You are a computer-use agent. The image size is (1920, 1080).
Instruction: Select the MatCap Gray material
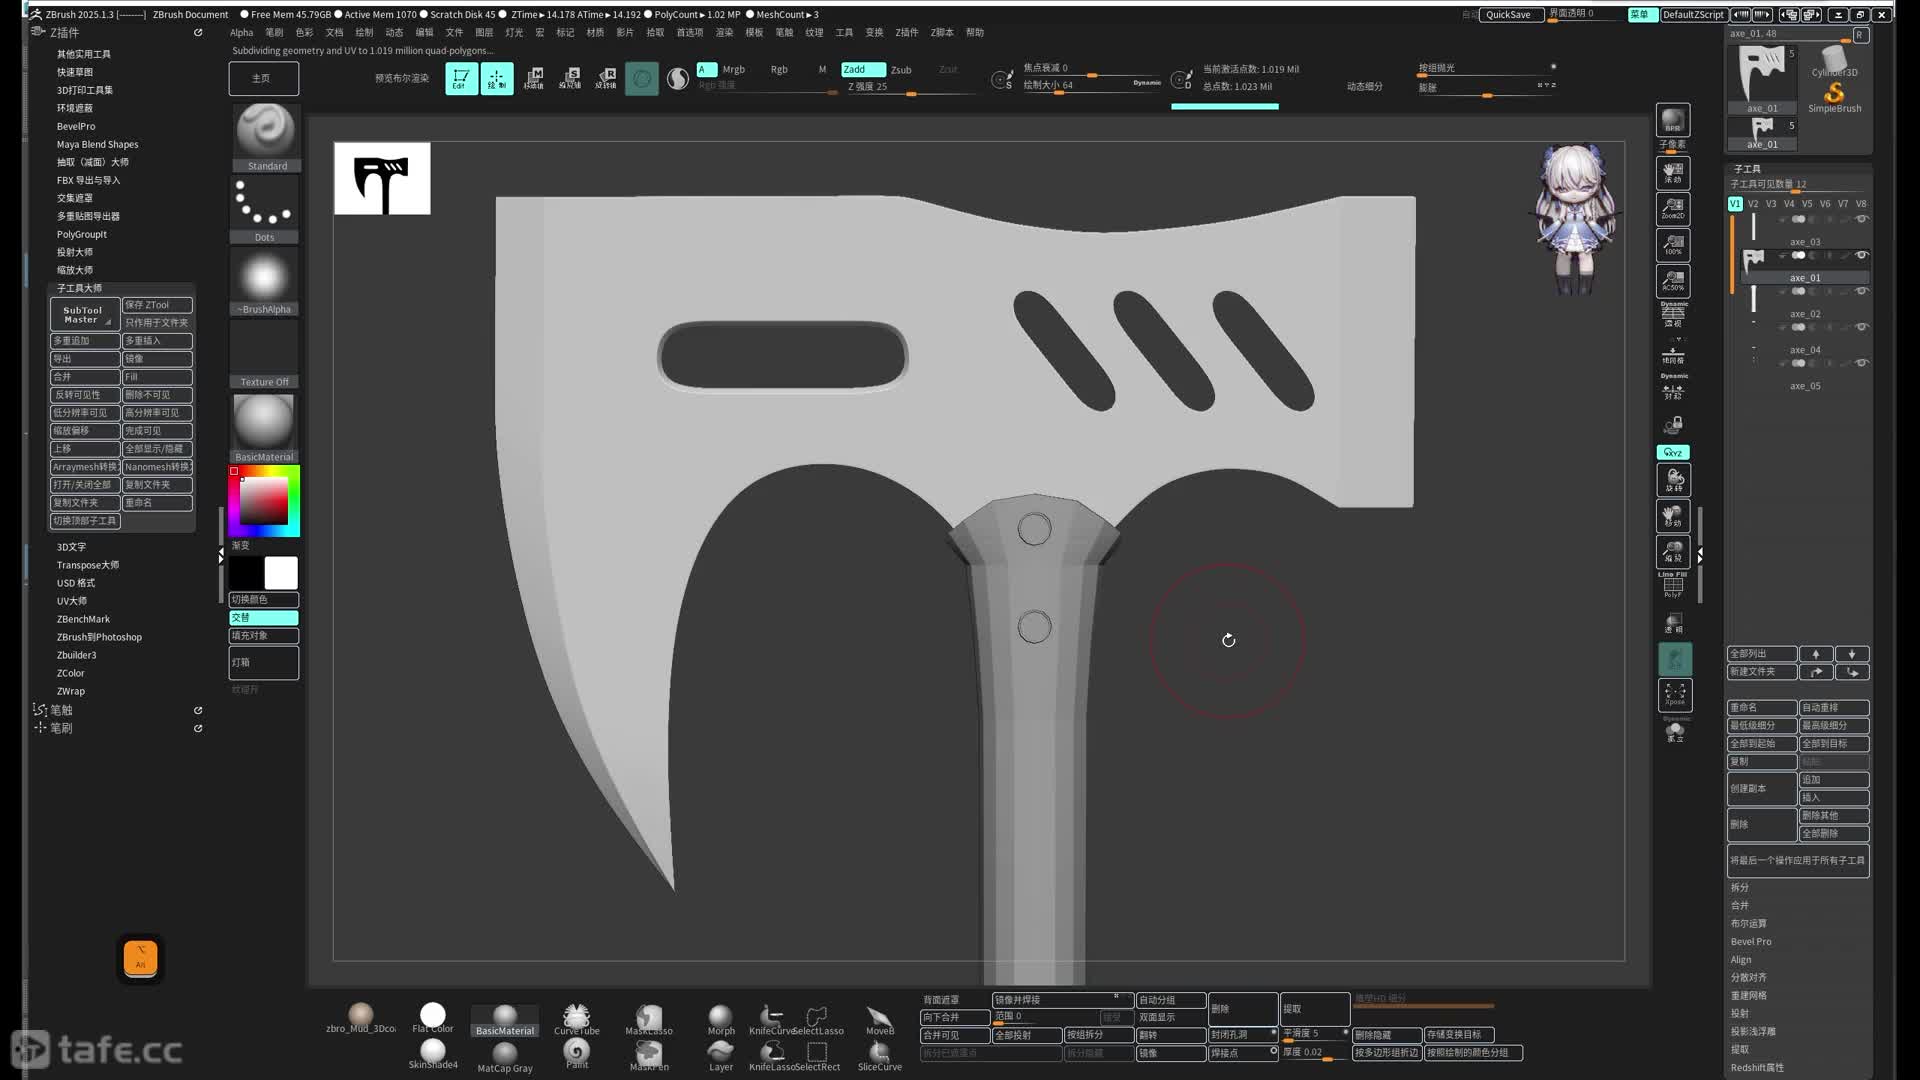(x=505, y=1056)
